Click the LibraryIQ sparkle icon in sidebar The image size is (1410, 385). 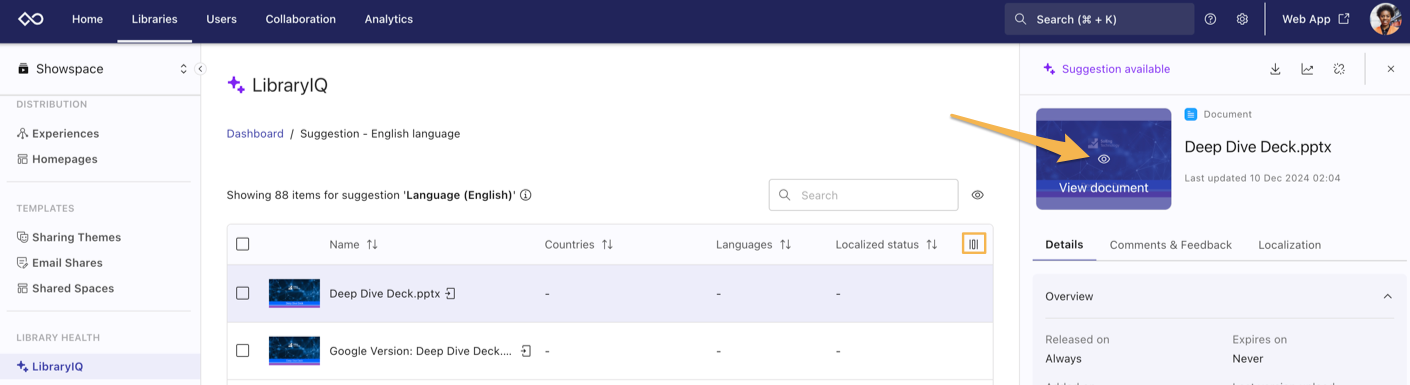click(22, 366)
